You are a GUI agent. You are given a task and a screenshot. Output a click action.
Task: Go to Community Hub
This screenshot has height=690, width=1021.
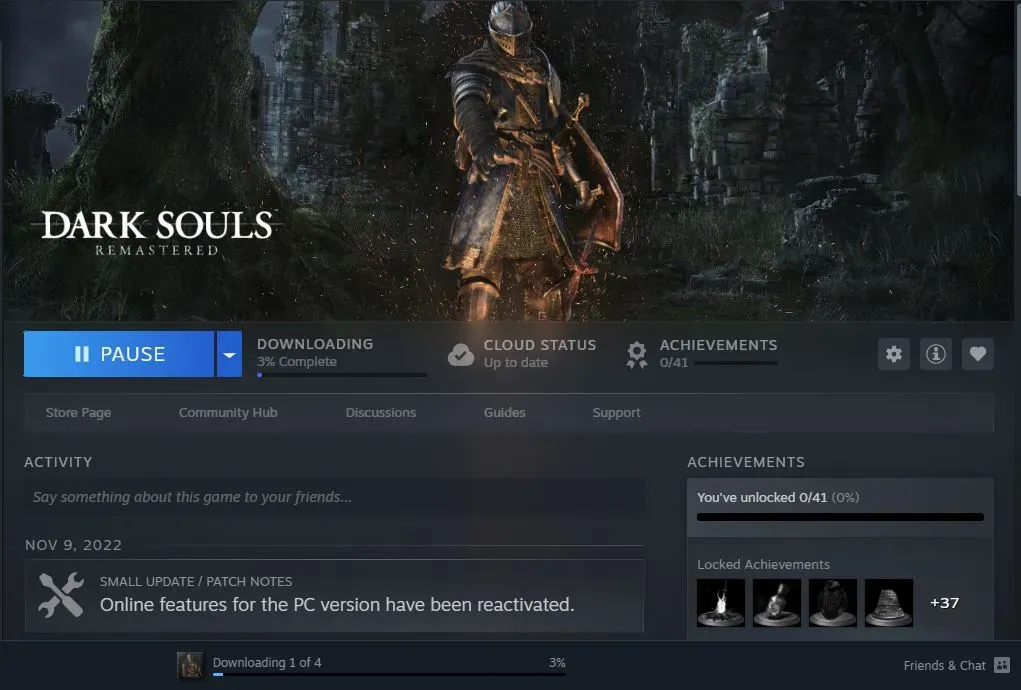(x=228, y=413)
